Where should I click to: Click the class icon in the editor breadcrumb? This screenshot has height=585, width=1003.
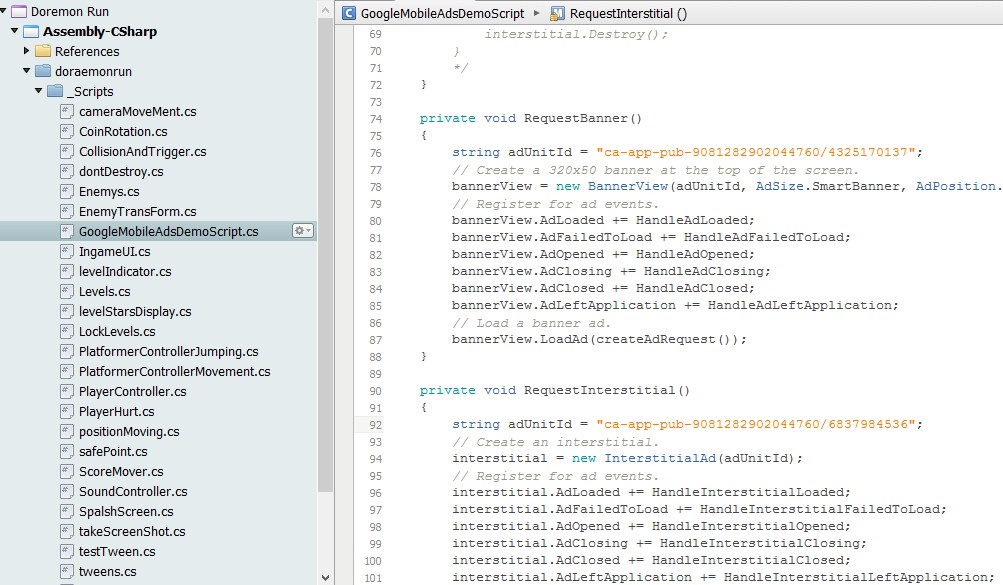pyautogui.click(x=349, y=13)
